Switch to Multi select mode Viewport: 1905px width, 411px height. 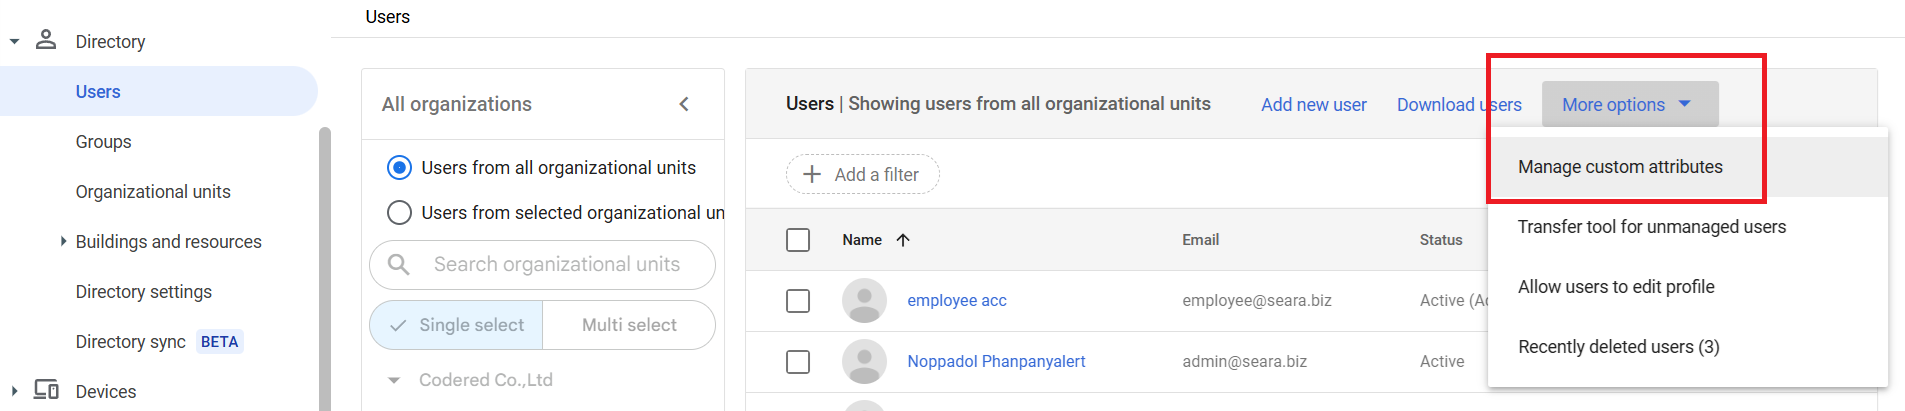(x=629, y=325)
